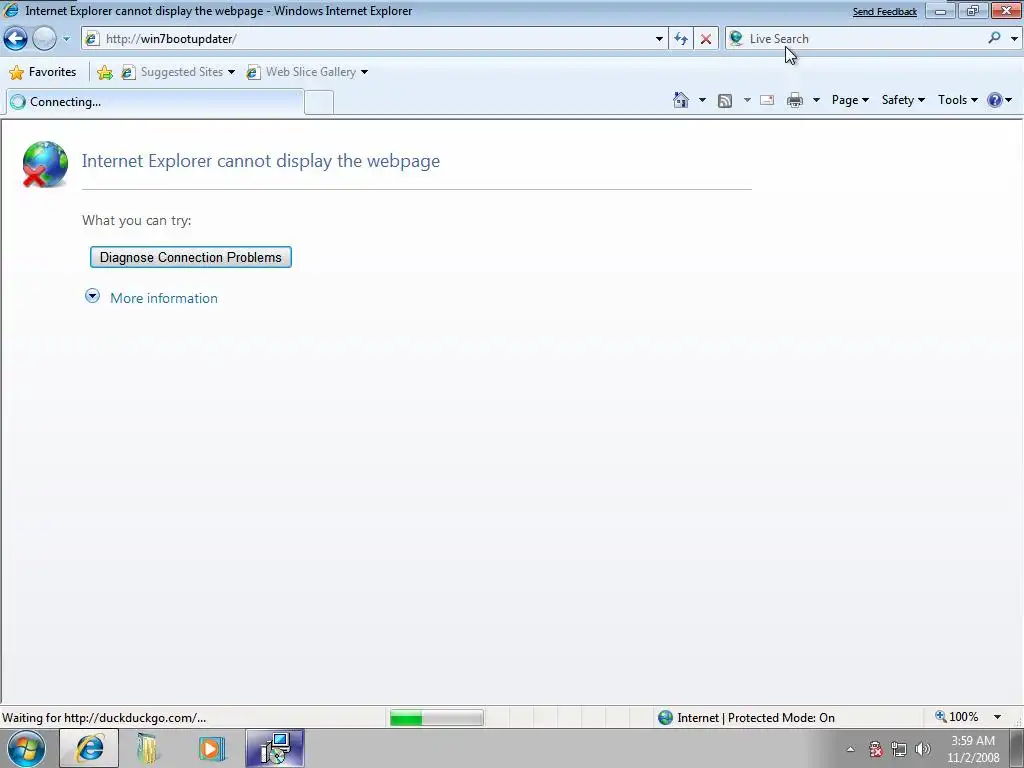
Task: Expand the Home button dropdown arrow
Action: pyautogui.click(x=702, y=100)
